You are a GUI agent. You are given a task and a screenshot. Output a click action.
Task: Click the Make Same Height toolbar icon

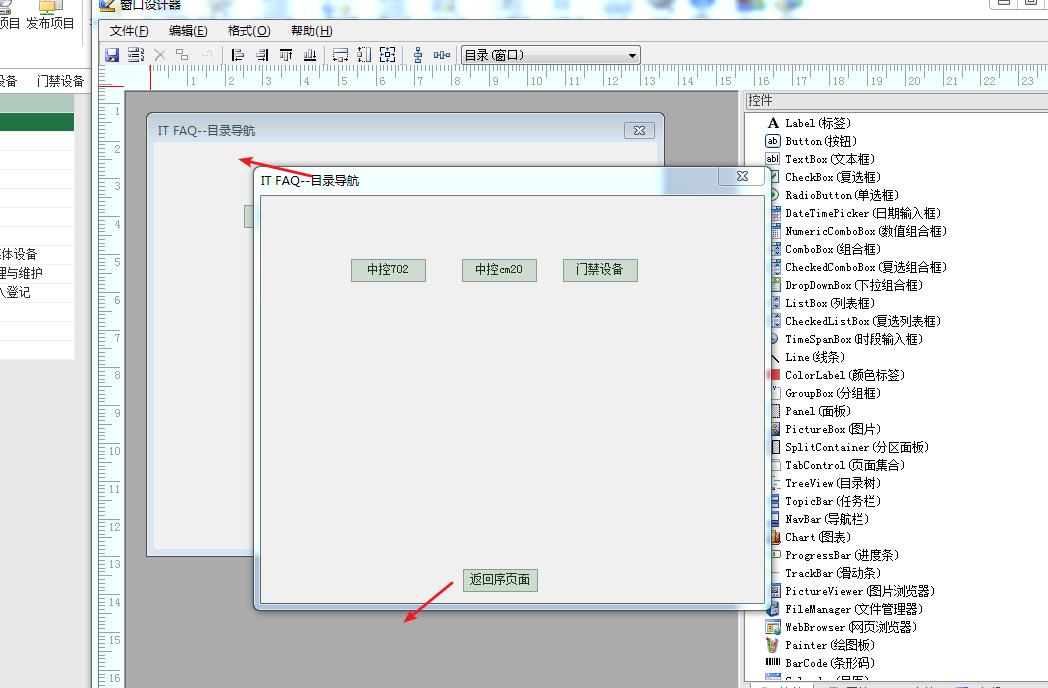click(x=364, y=55)
